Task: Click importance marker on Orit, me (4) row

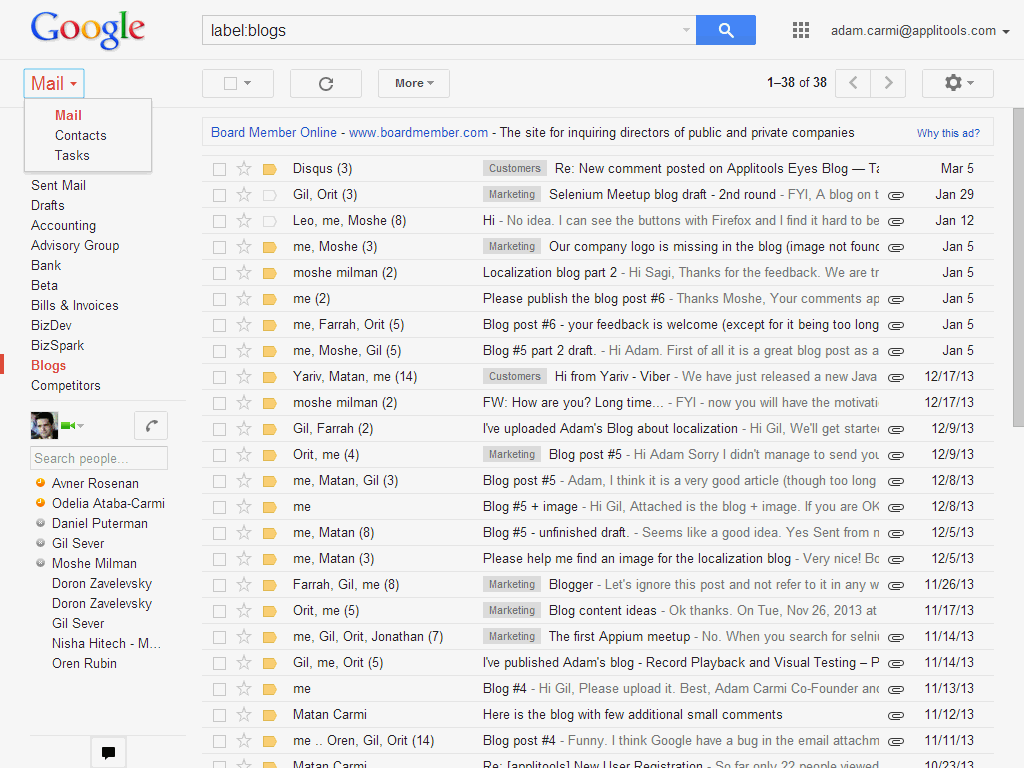Action: coord(269,455)
